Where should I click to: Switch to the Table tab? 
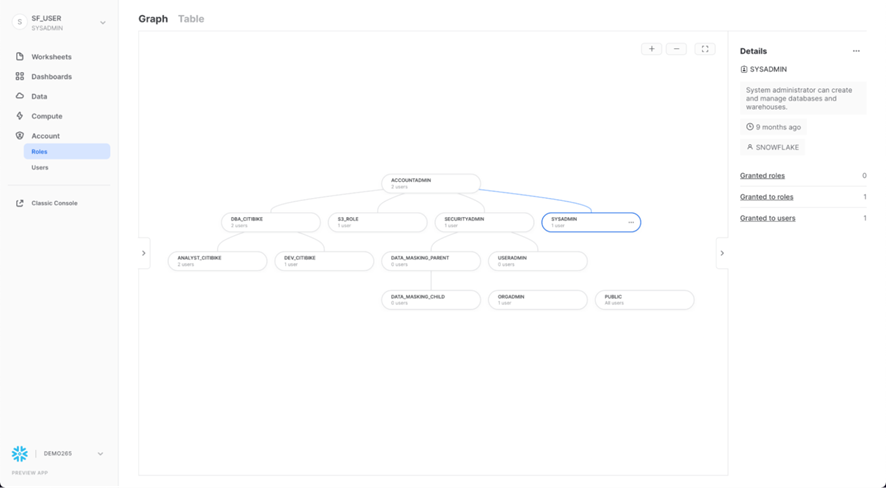tap(191, 19)
